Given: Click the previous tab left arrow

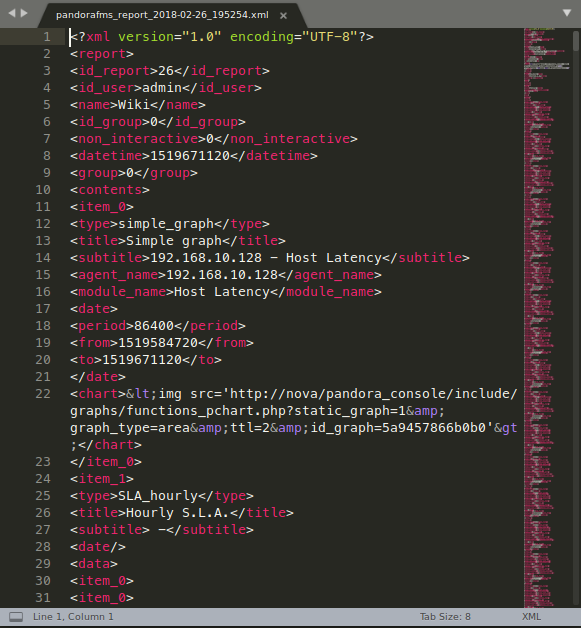Looking at the screenshot, I should (x=12, y=13).
